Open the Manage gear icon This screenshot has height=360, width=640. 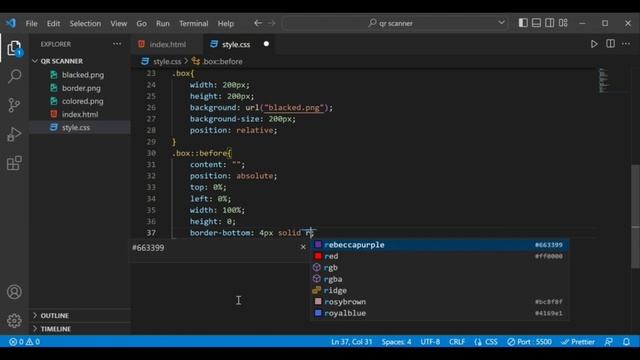point(14,320)
